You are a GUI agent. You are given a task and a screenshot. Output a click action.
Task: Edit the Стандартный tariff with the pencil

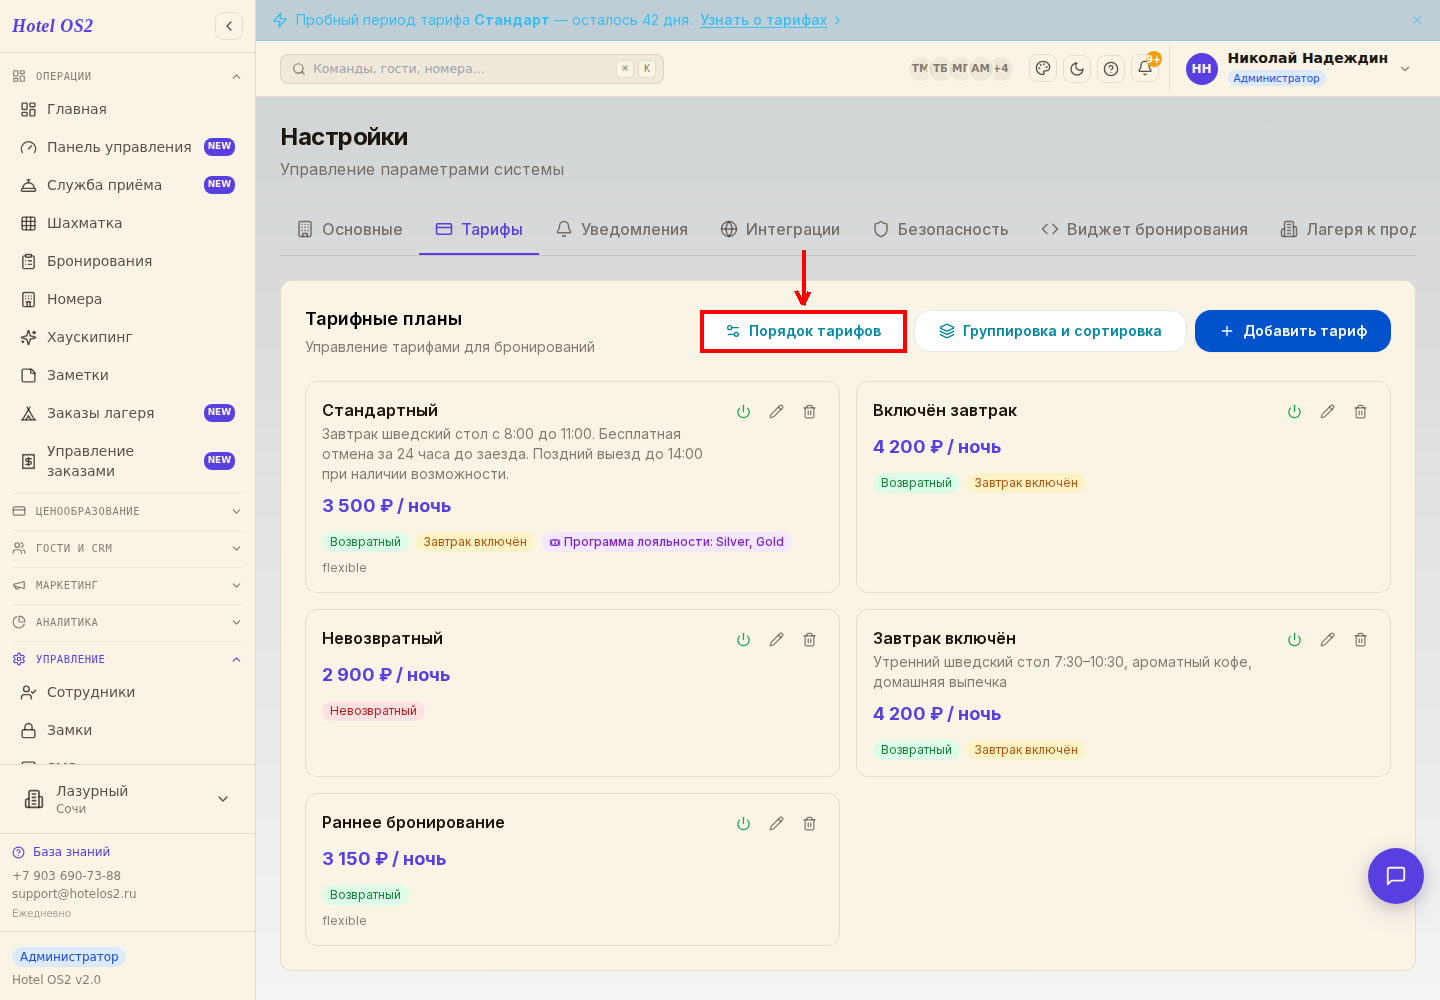coord(776,412)
